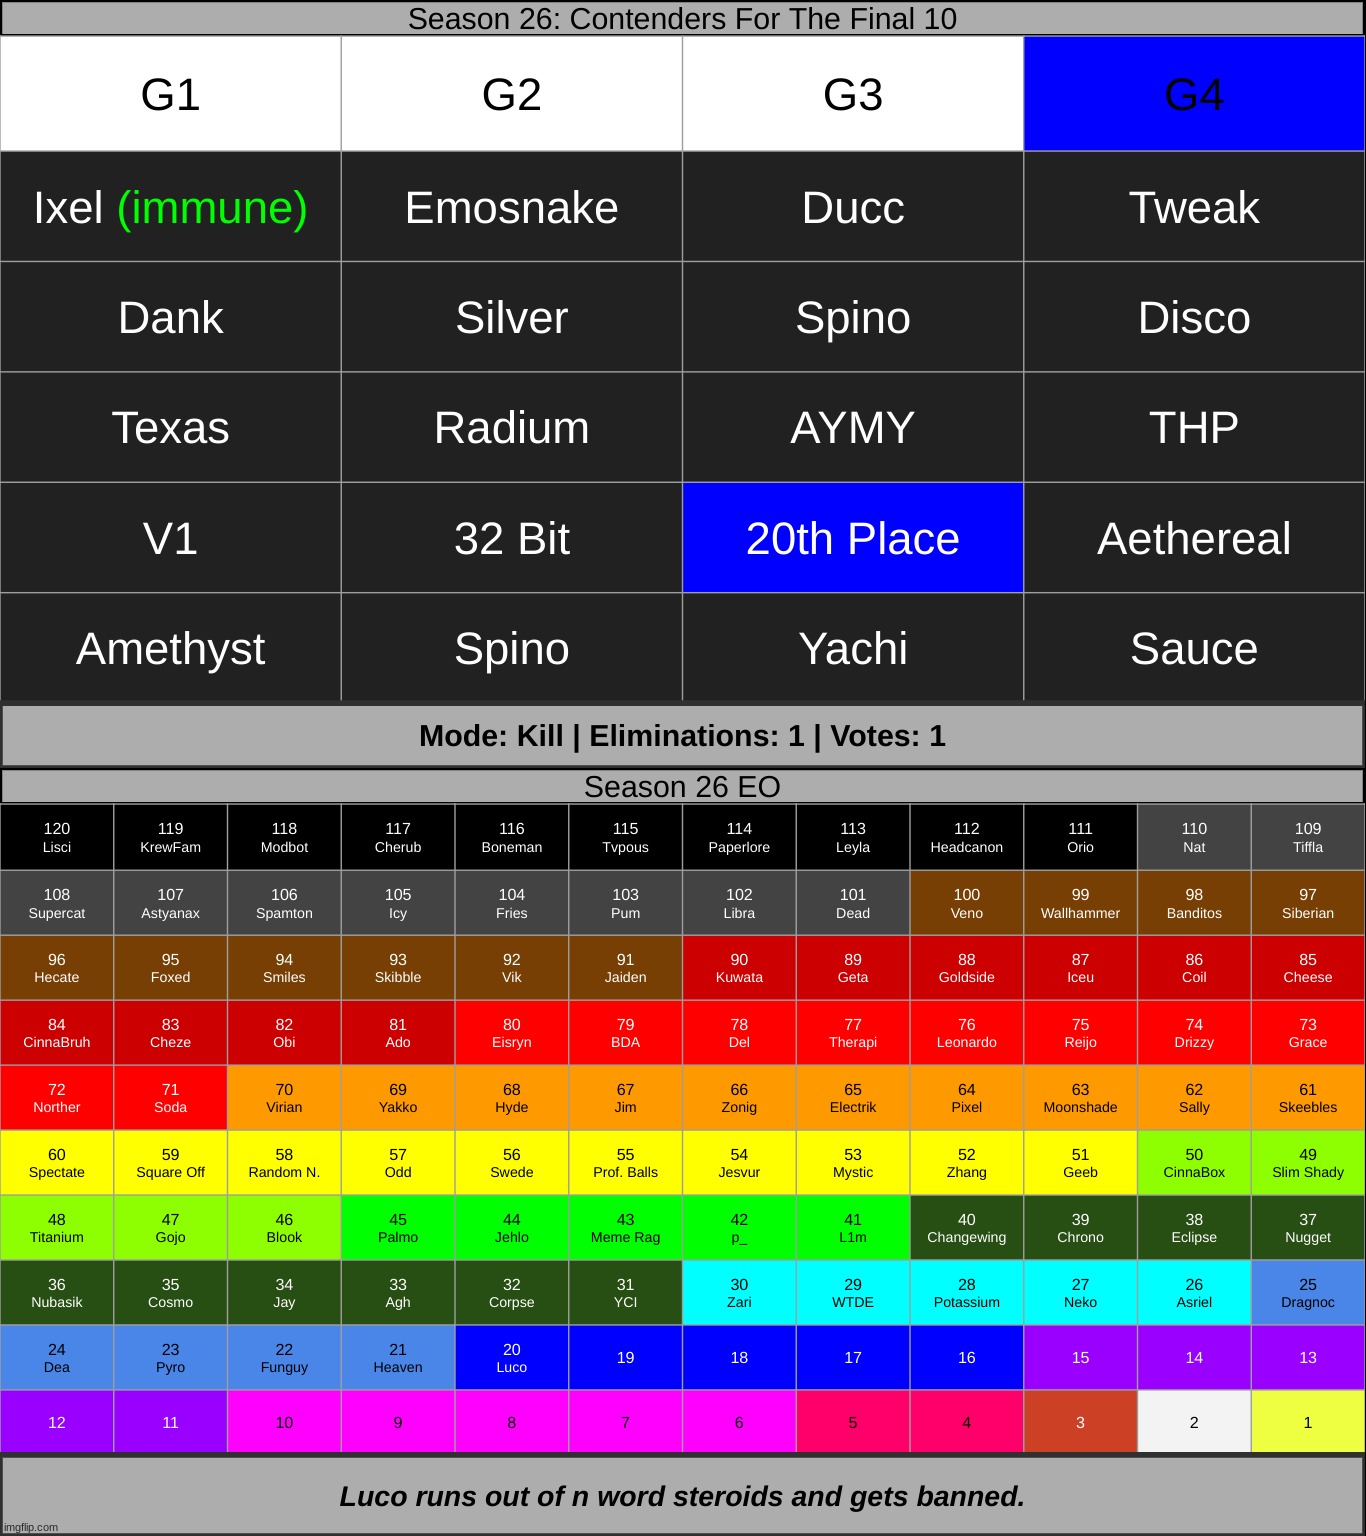Select the Aethereal contender cell
Screen dimensions: 1366x1536
pos(1194,538)
